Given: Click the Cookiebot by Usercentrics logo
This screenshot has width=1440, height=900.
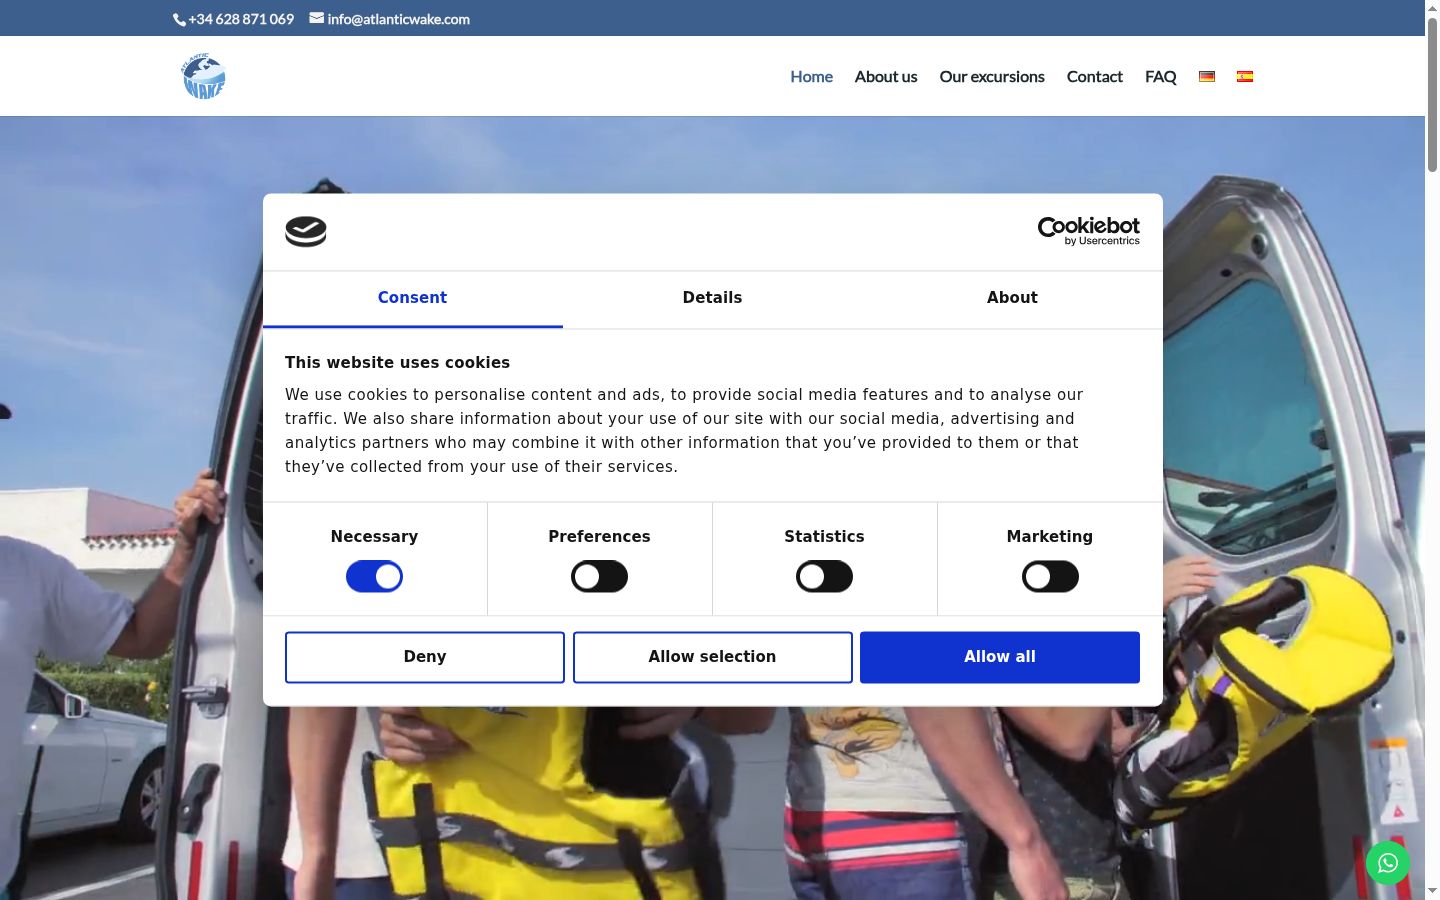Looking at the screenshot, I should tap(1089, 231).
